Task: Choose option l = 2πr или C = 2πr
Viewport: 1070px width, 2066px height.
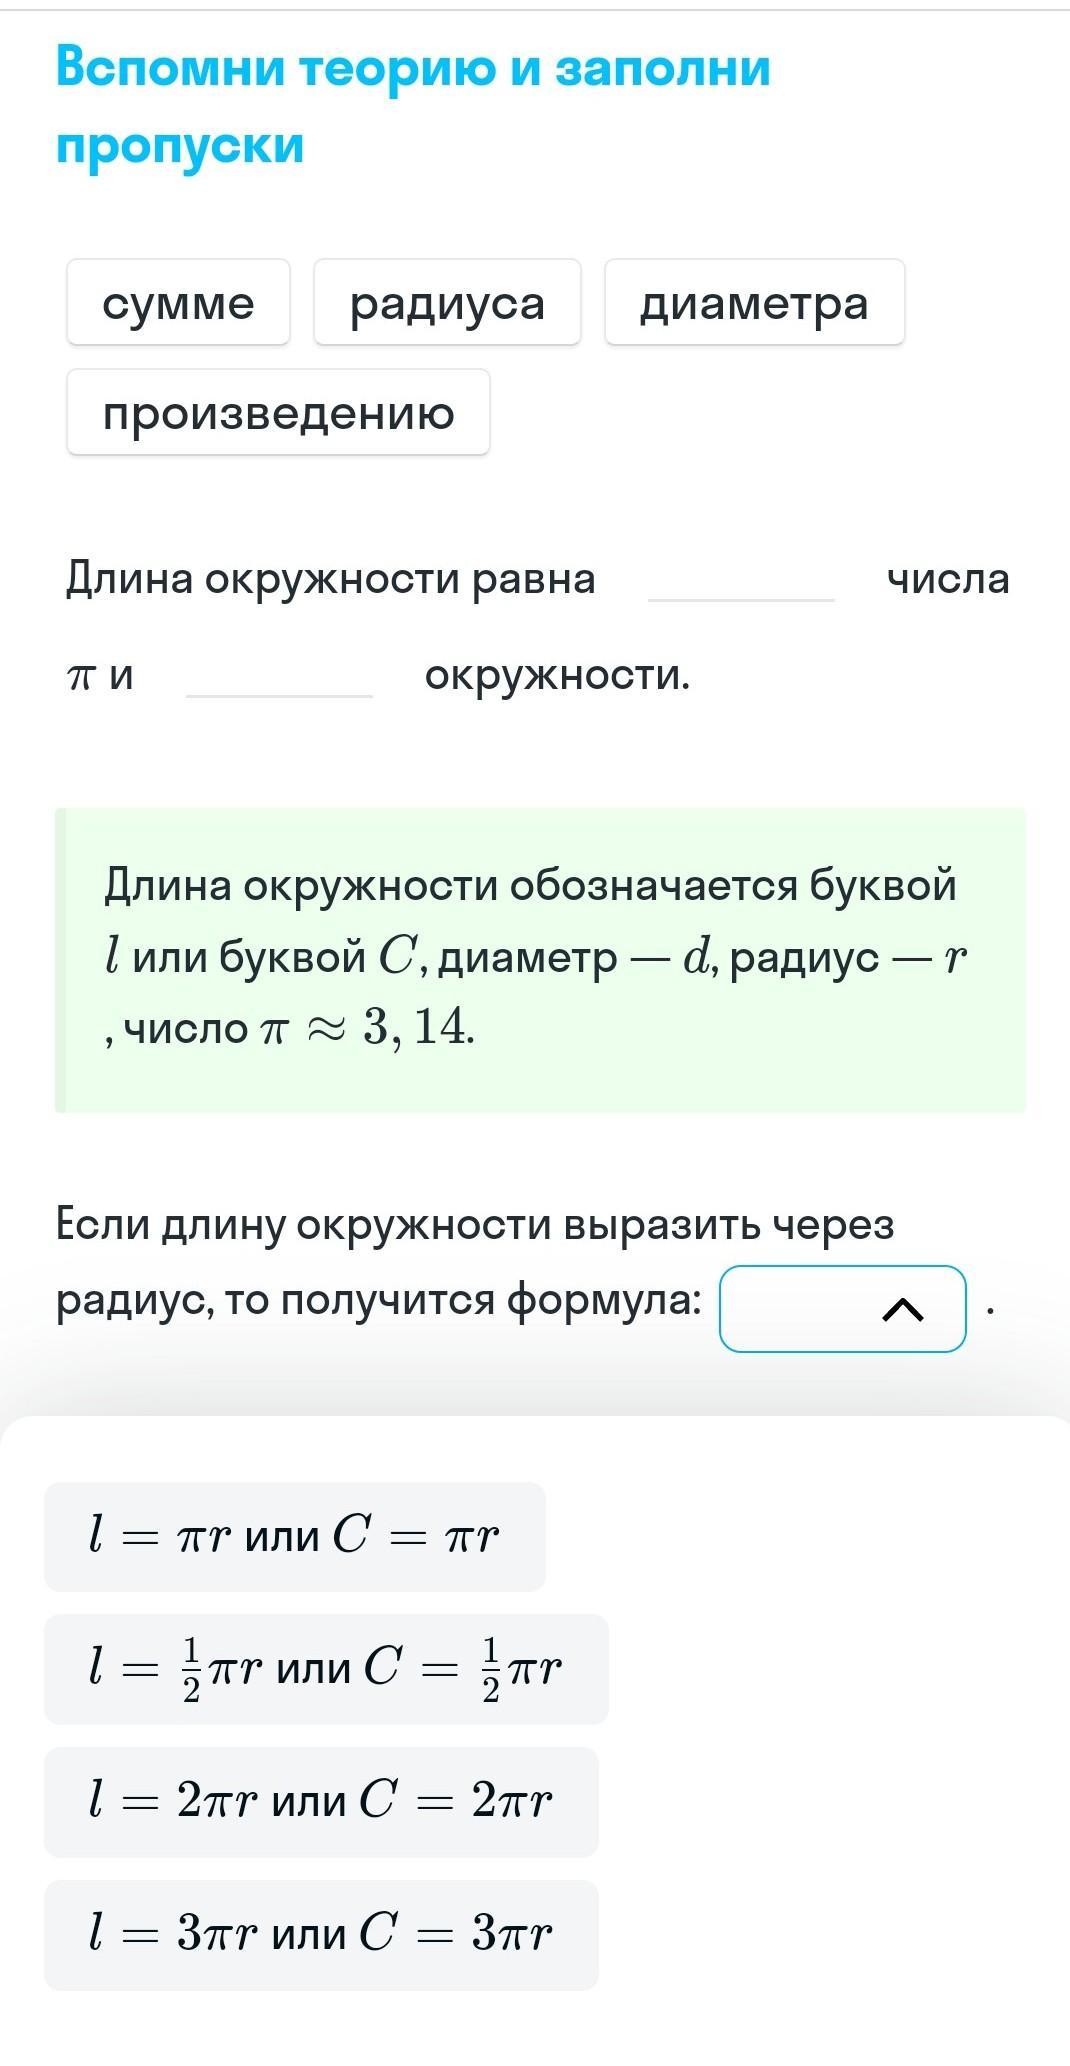Action: point(321,1801)
